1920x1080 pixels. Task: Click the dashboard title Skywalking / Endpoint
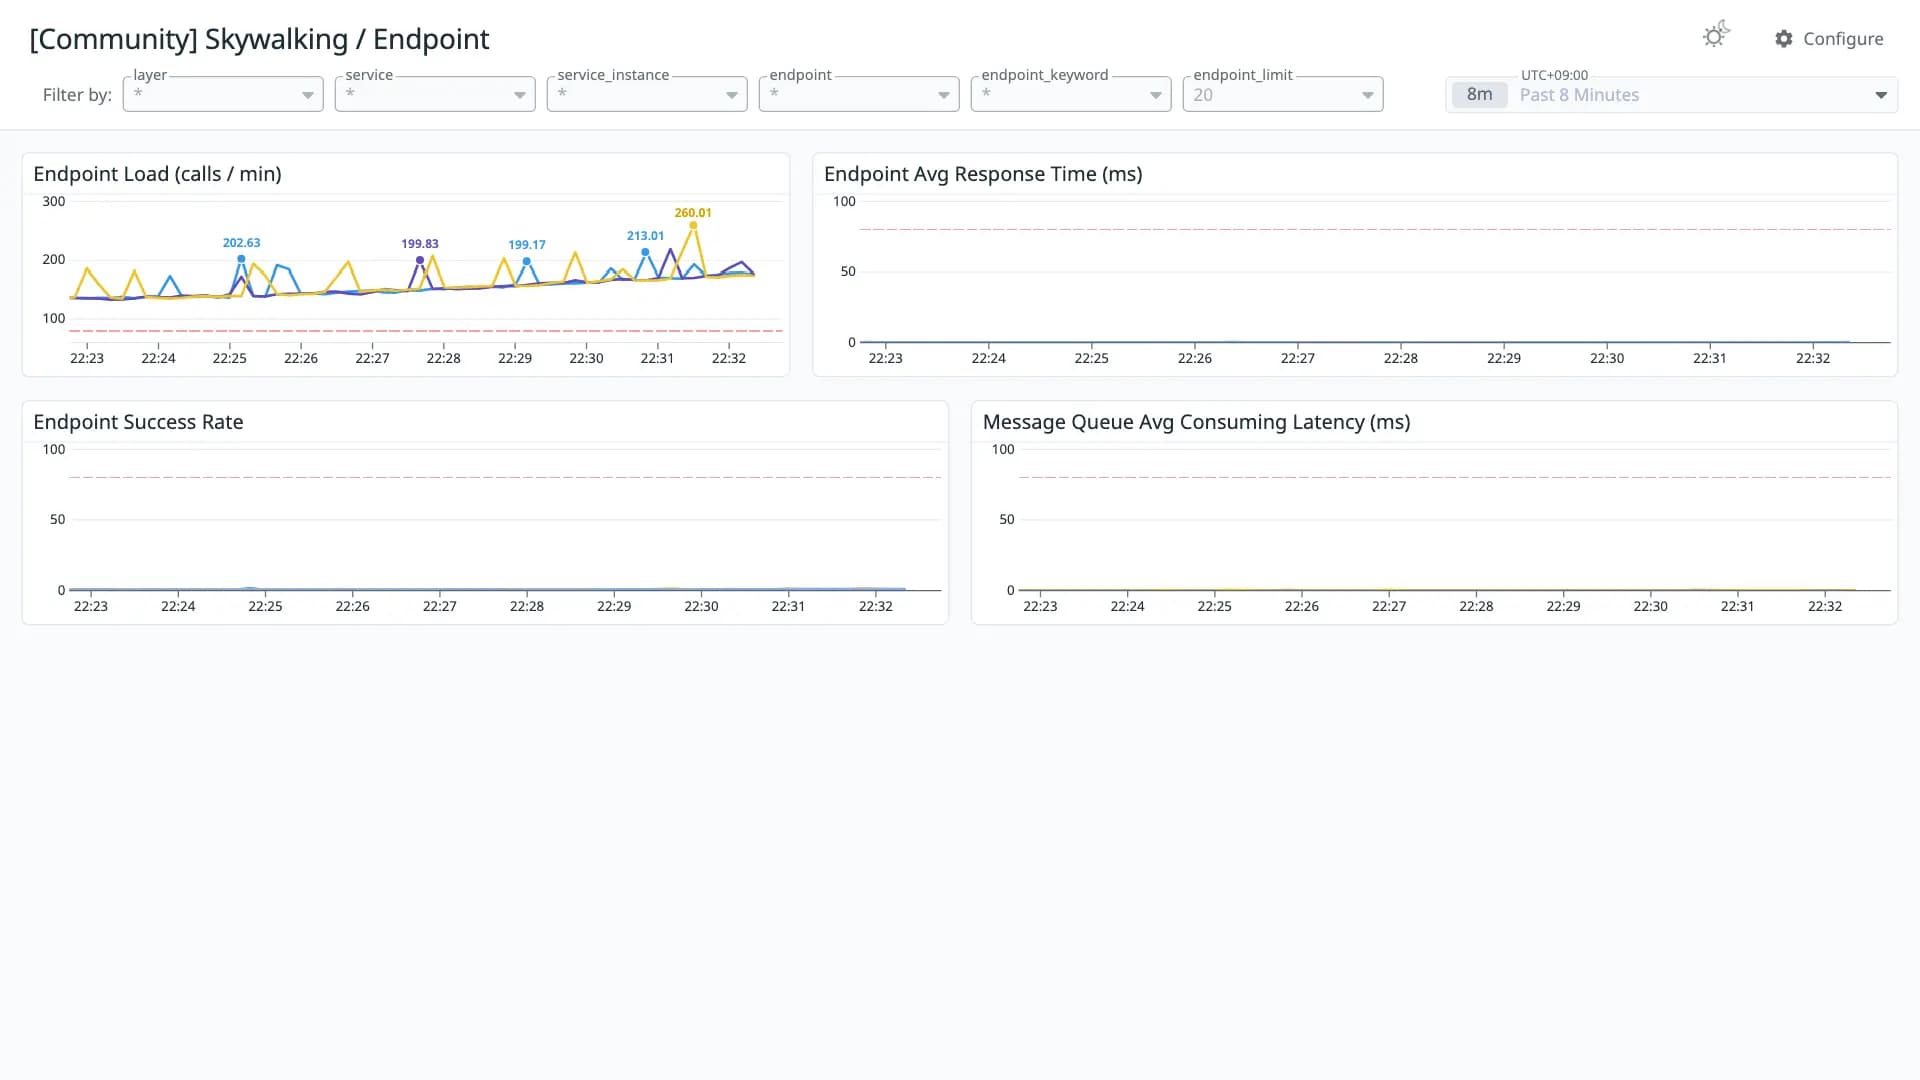tap(259, 39)
